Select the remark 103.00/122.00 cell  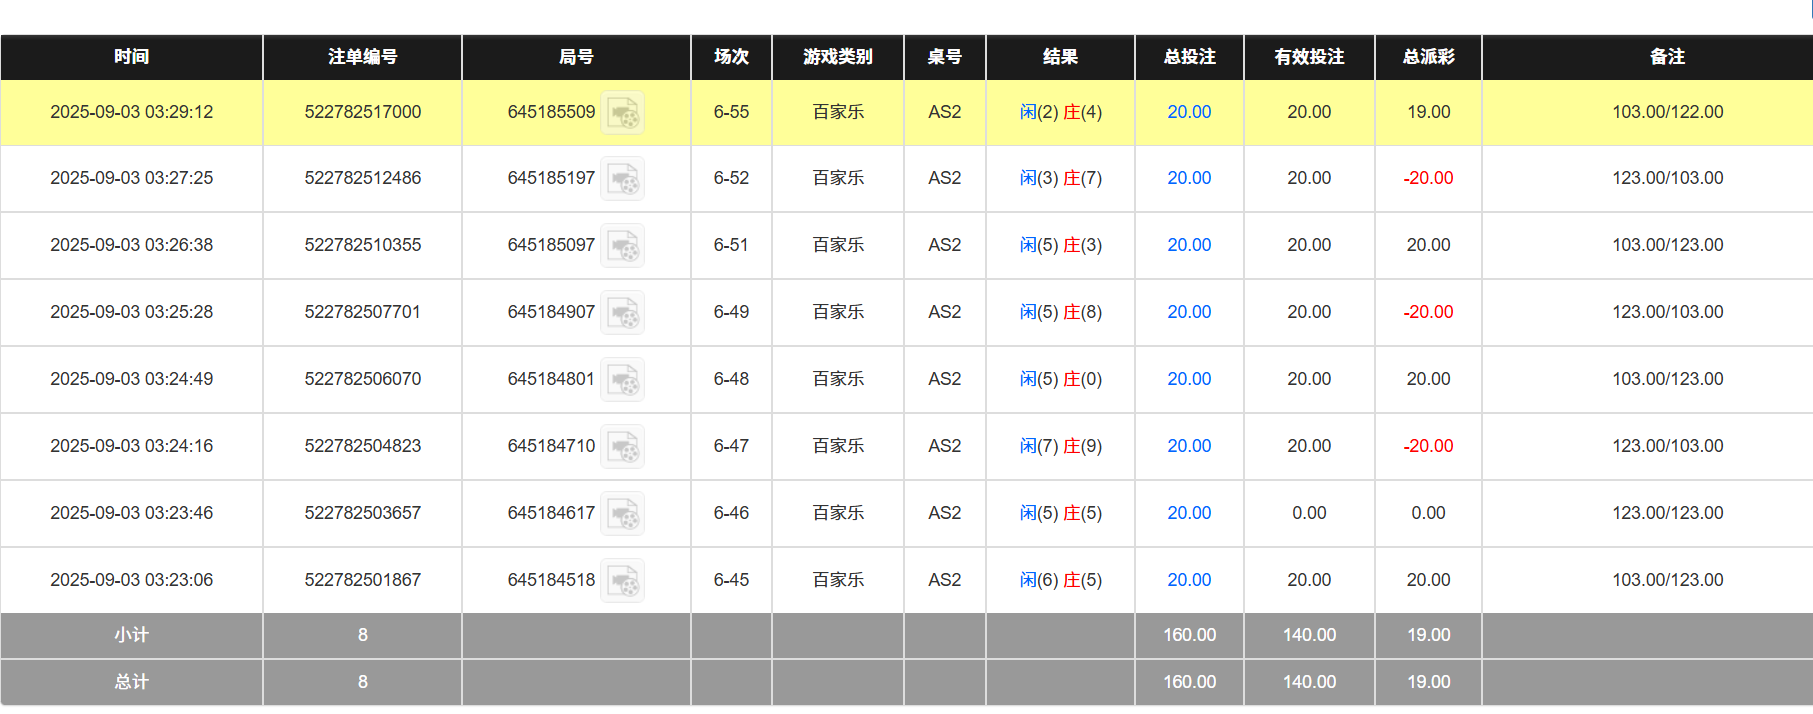click(1667, 112)
